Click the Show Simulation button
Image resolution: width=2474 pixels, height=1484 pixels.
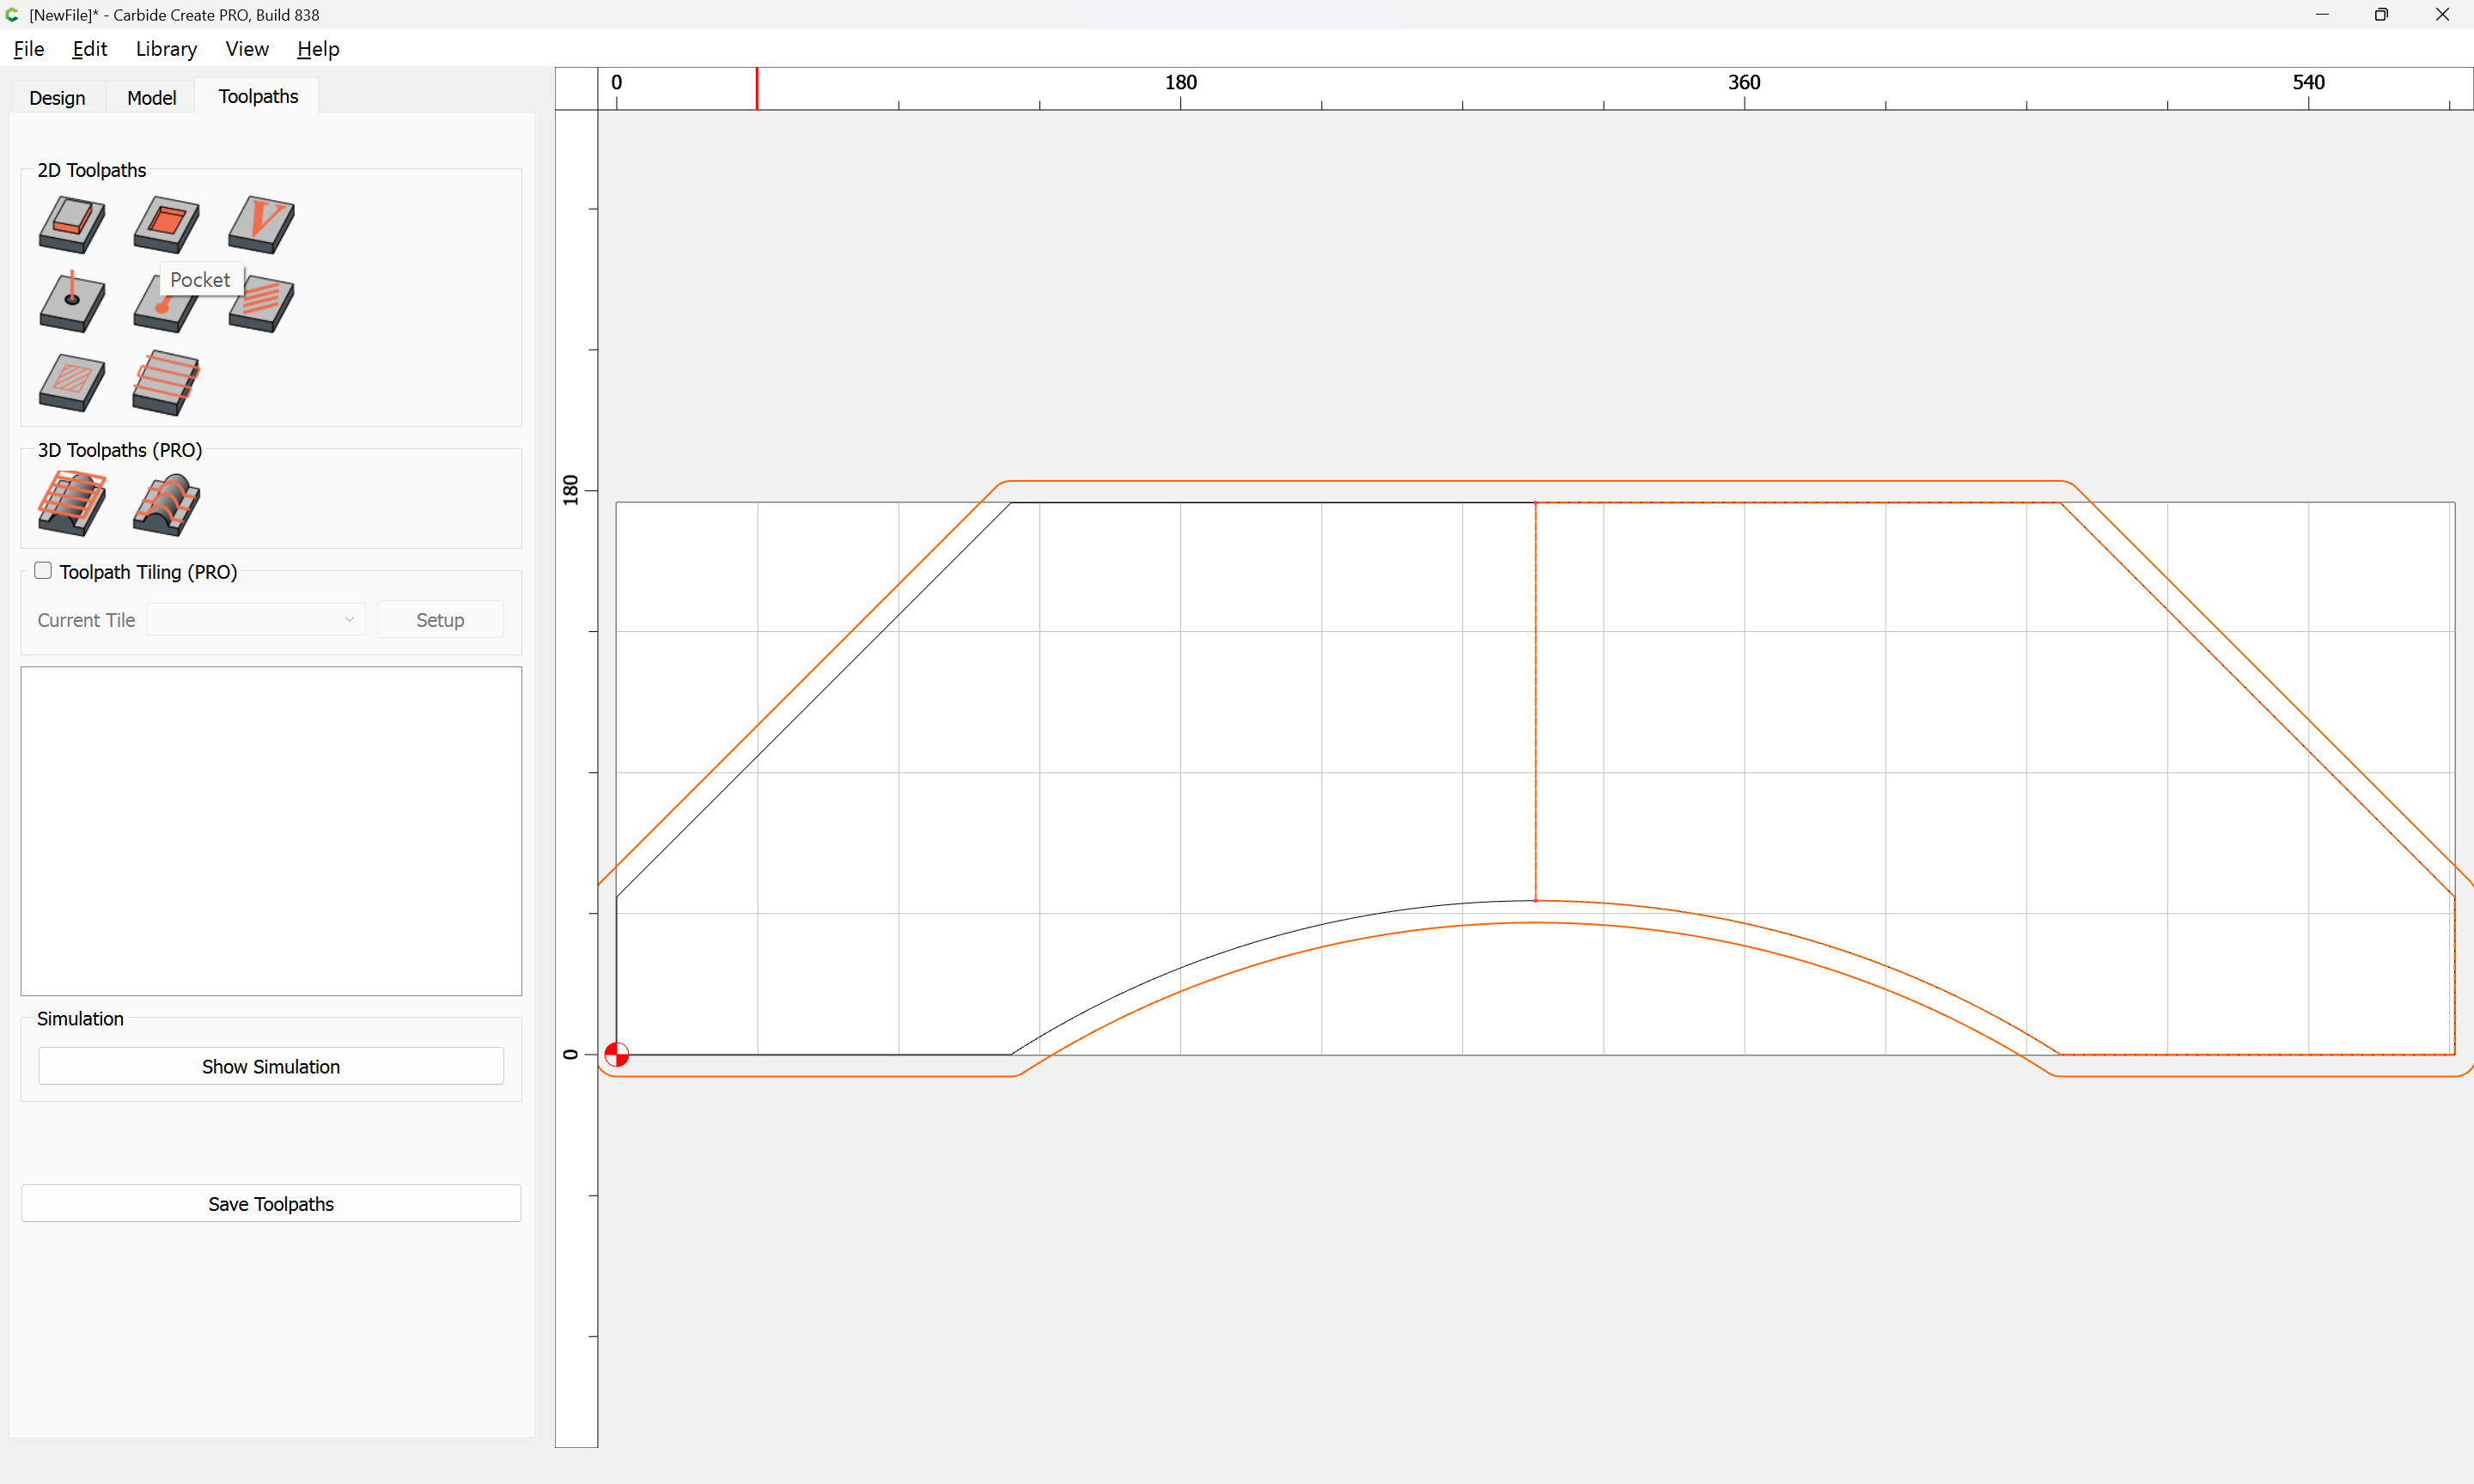(x=271, y=1066)
